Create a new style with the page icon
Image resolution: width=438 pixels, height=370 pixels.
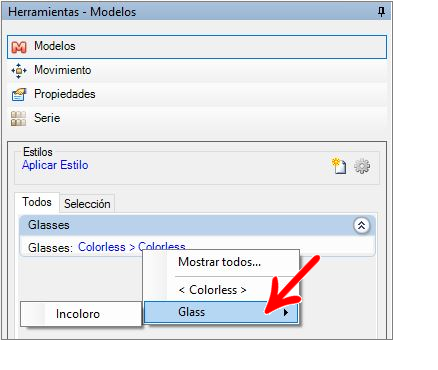tap(339, 166)
